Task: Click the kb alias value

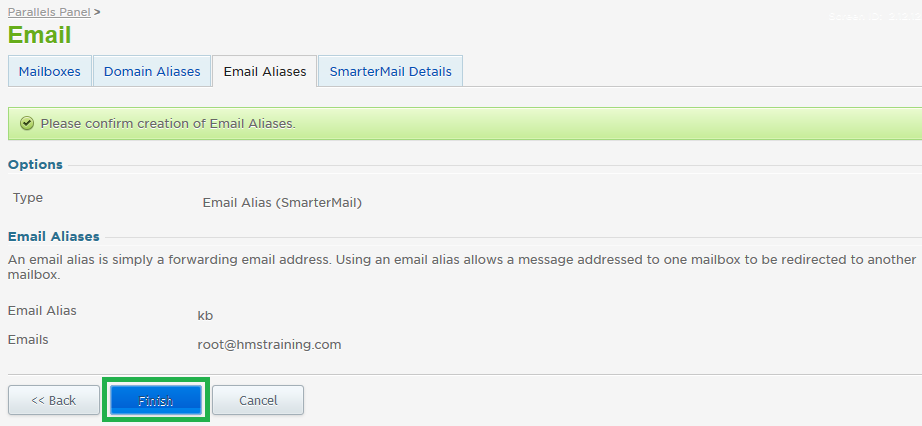Action: point(205,315)
